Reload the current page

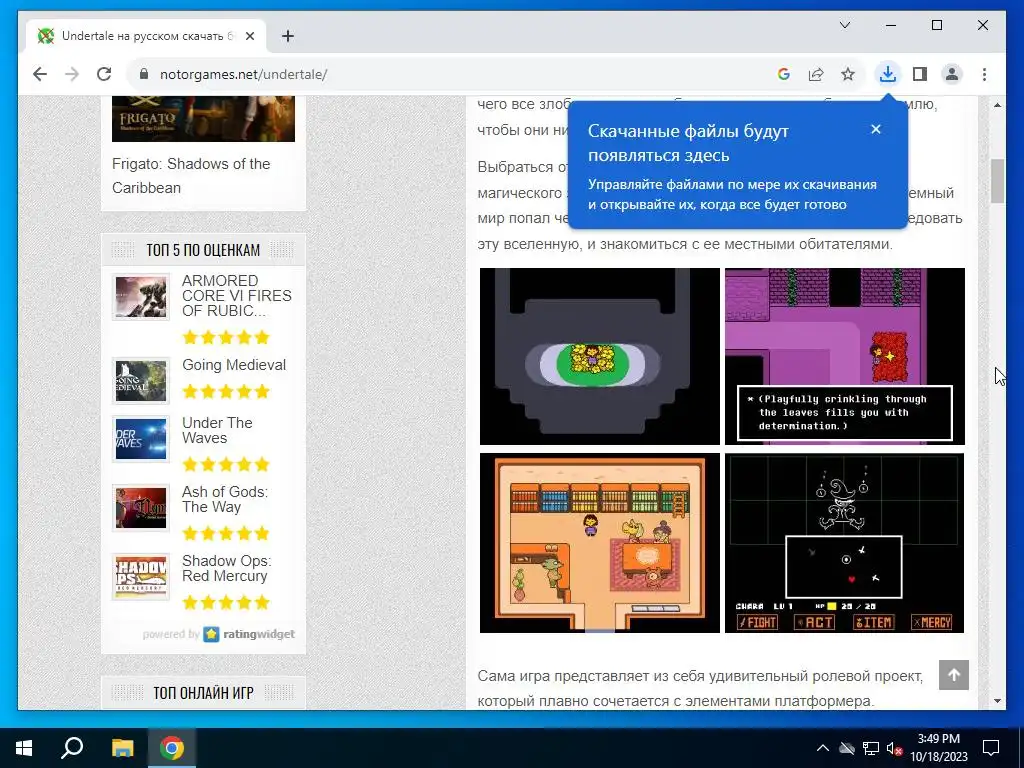104,74
